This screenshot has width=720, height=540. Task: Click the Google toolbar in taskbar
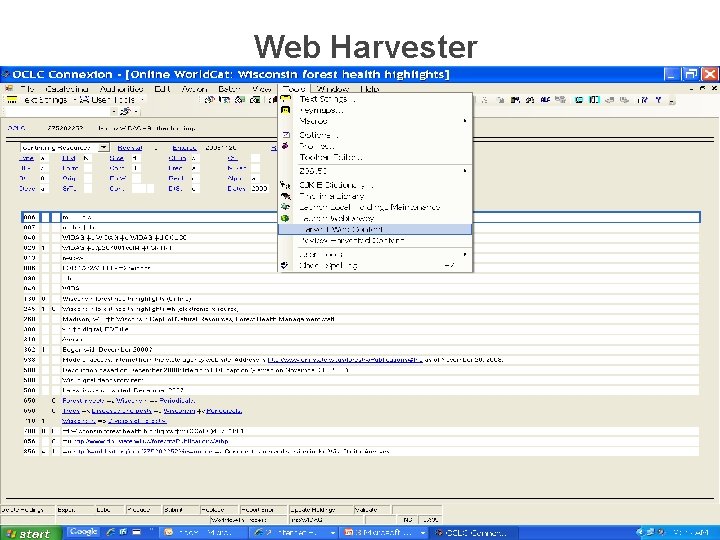coord(84,532)
